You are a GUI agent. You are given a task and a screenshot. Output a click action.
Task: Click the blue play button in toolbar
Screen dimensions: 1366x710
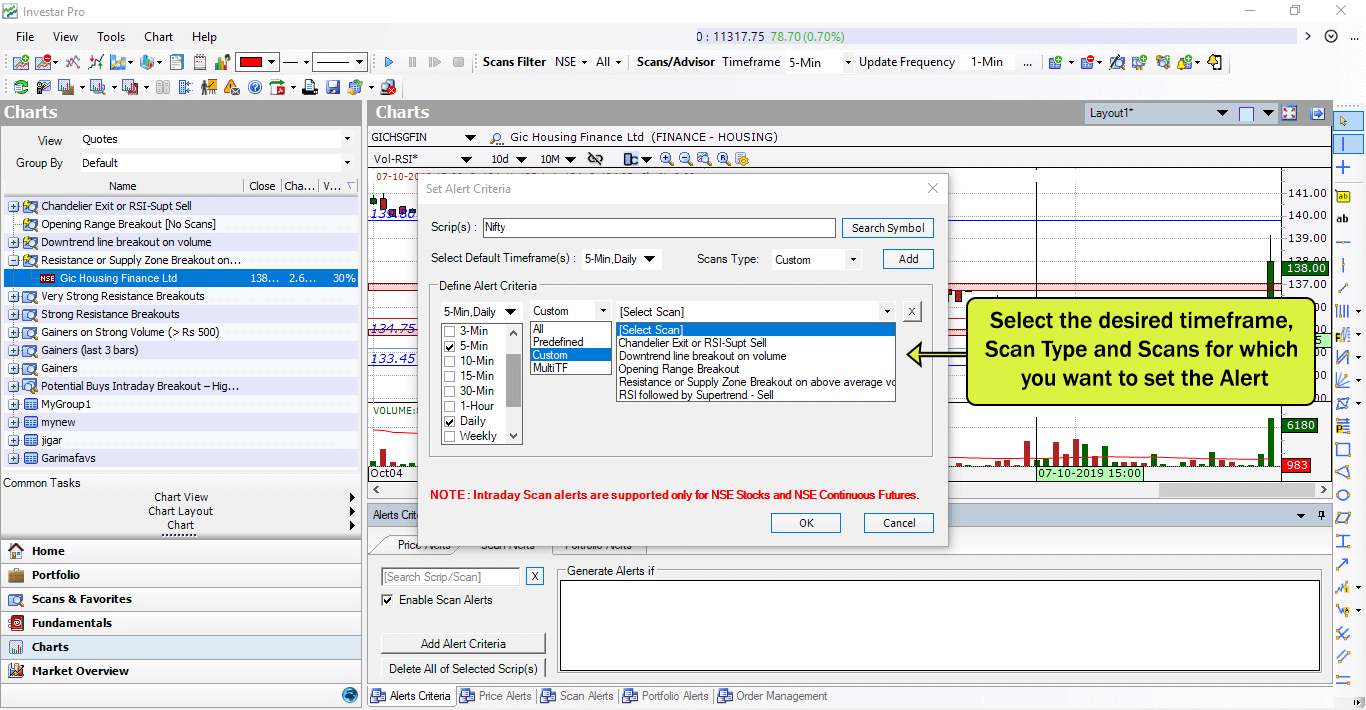389,62
